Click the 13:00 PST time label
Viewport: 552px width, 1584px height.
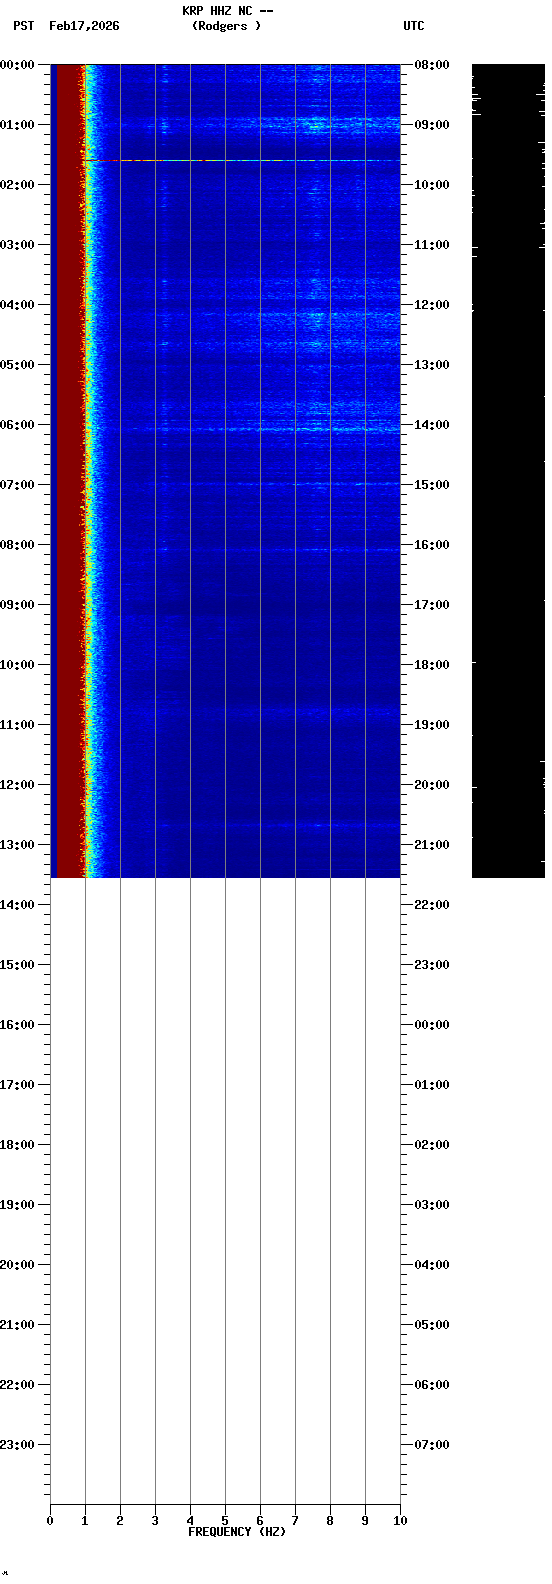17,845
